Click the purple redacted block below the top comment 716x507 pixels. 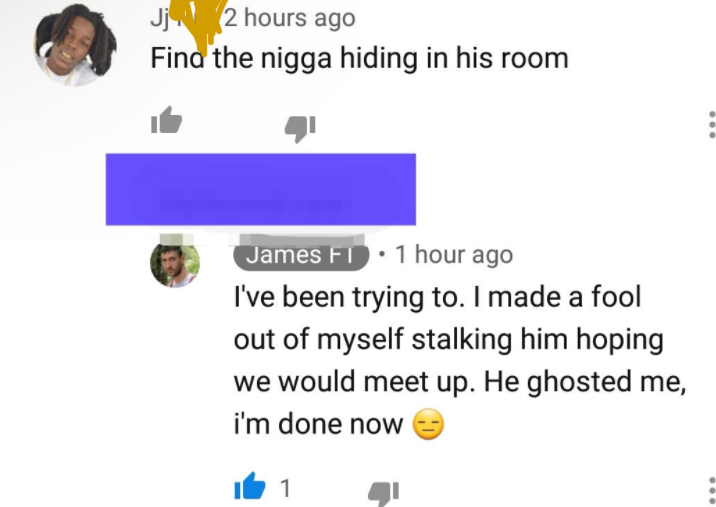click(x=261, y=189)
